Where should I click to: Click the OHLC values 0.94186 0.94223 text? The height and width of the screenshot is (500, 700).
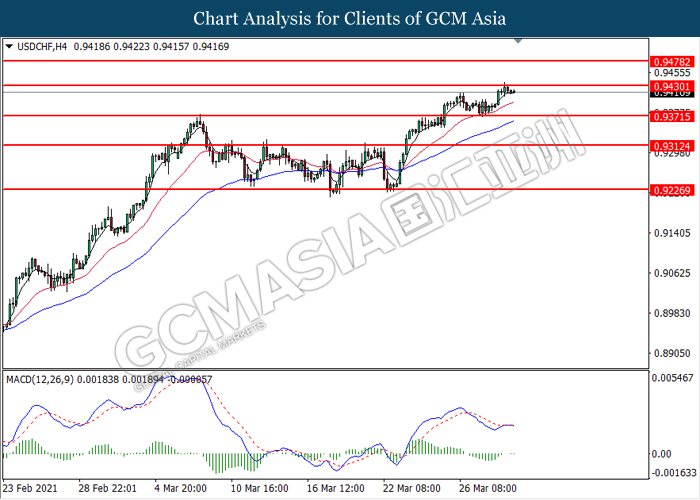112,46
